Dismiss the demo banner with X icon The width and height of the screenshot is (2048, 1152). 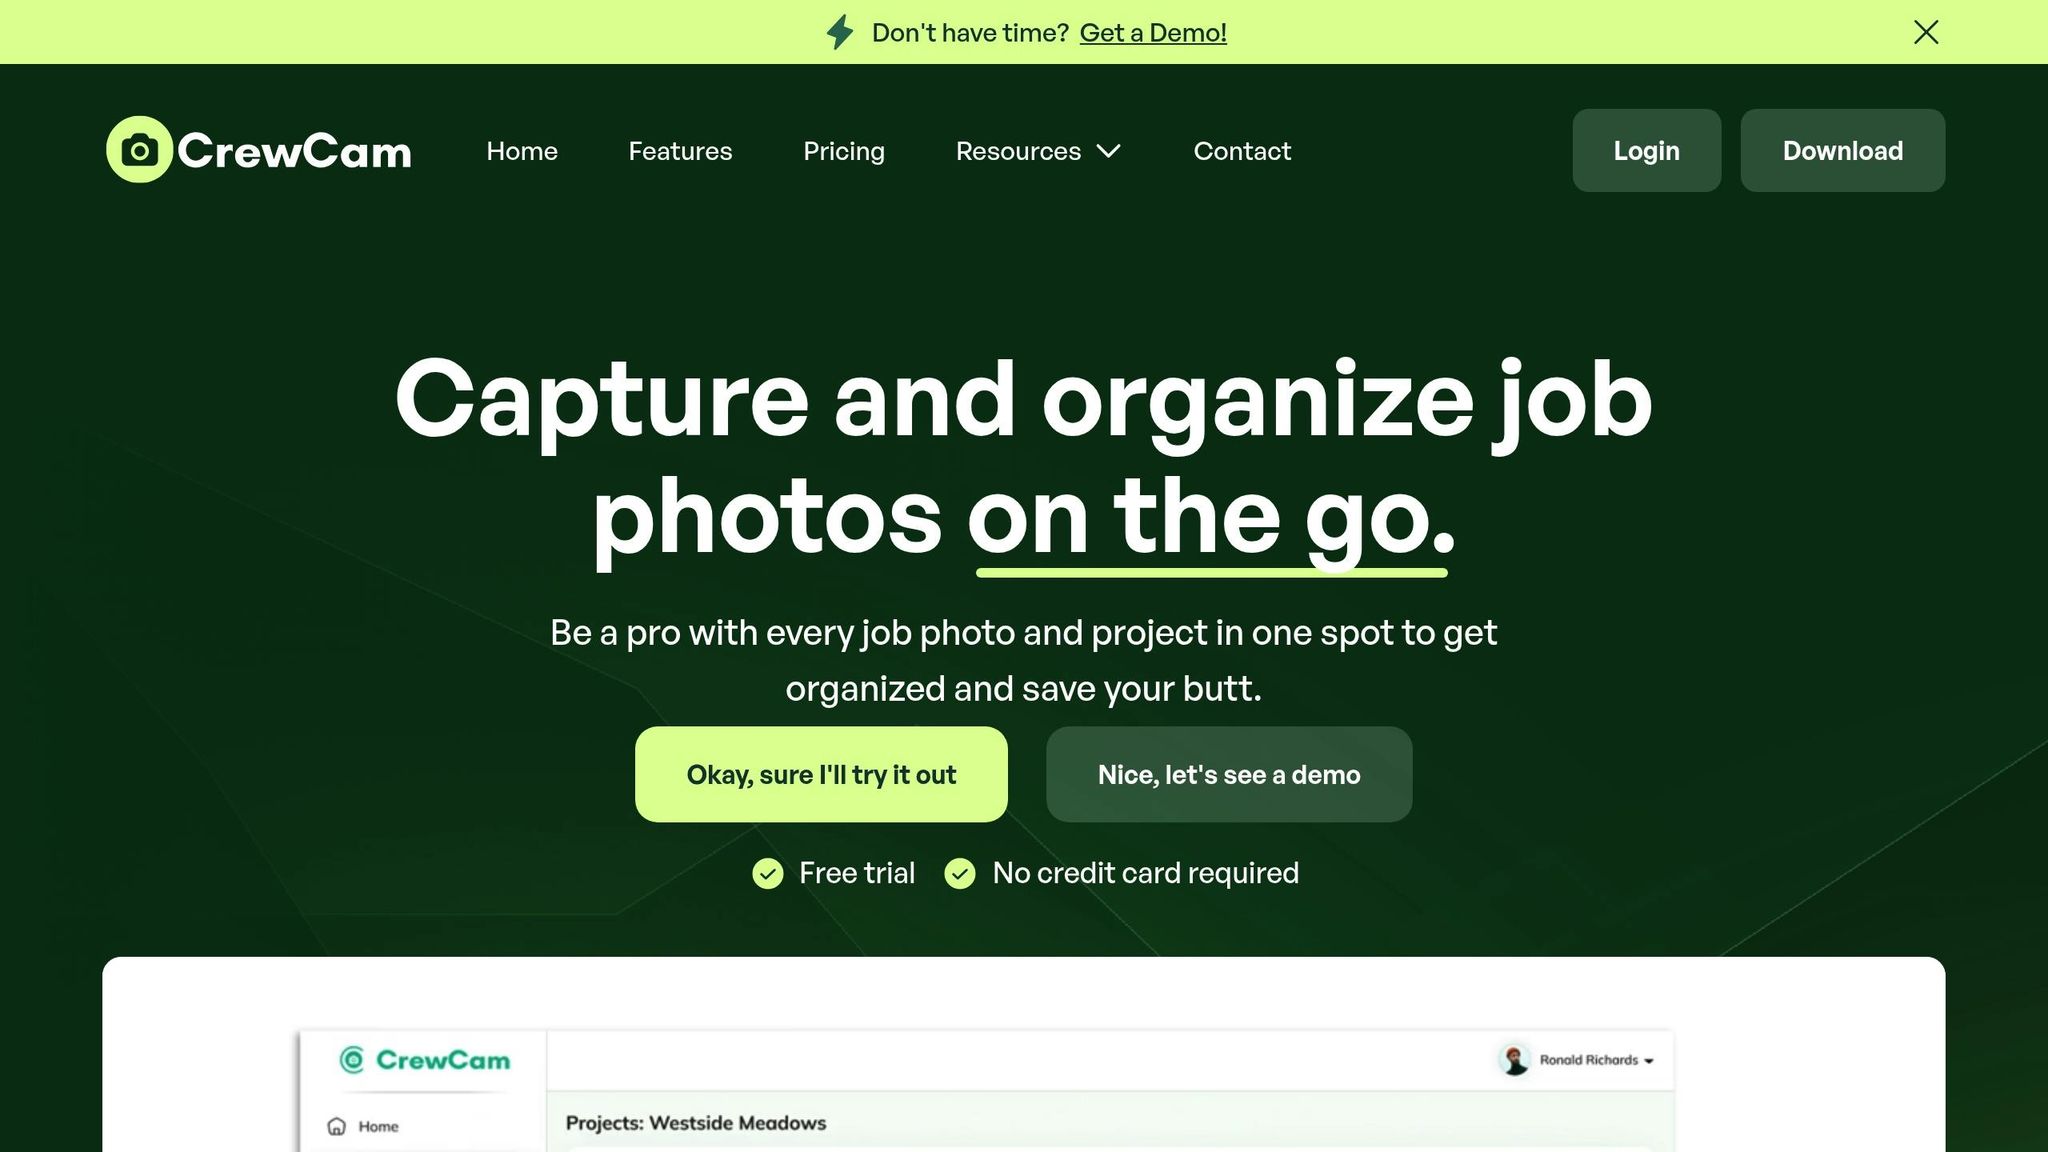1926,32
